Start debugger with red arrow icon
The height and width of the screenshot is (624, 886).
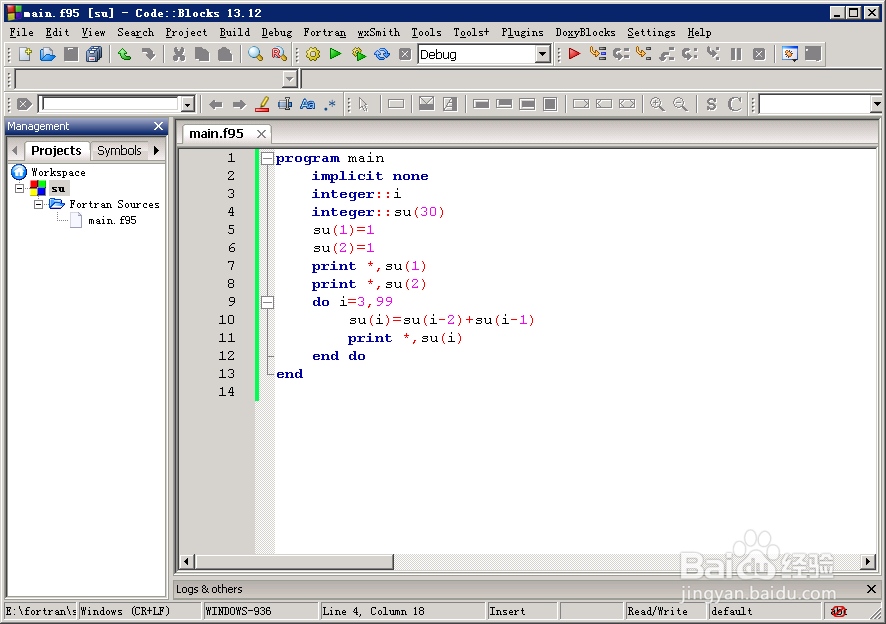click(574, 54)
